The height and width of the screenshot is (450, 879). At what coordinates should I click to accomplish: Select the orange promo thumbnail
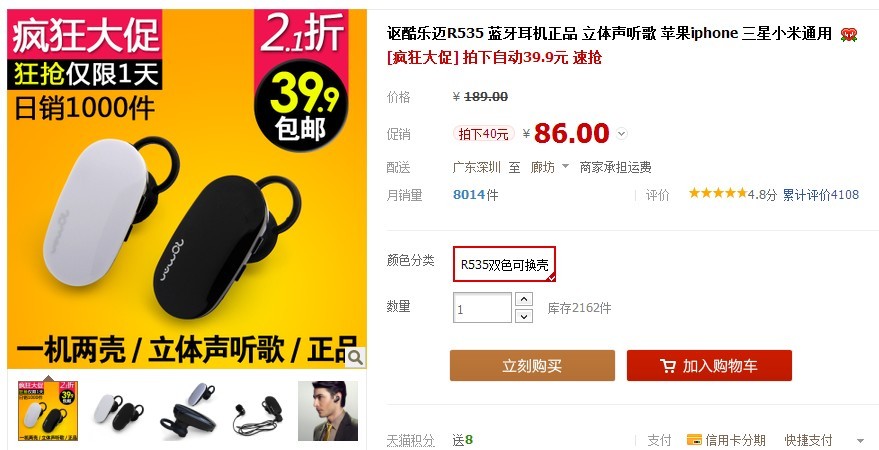(48, 411)
